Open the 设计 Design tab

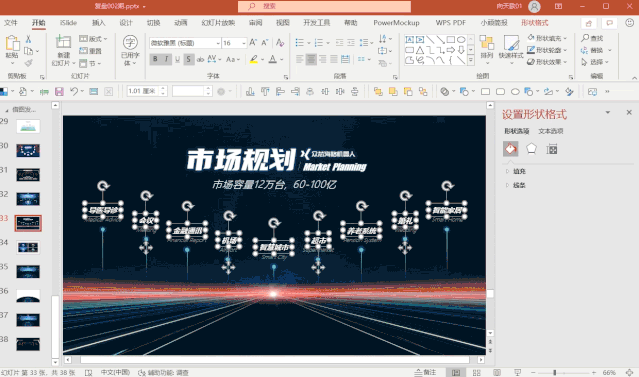click(x=126, y=23)
